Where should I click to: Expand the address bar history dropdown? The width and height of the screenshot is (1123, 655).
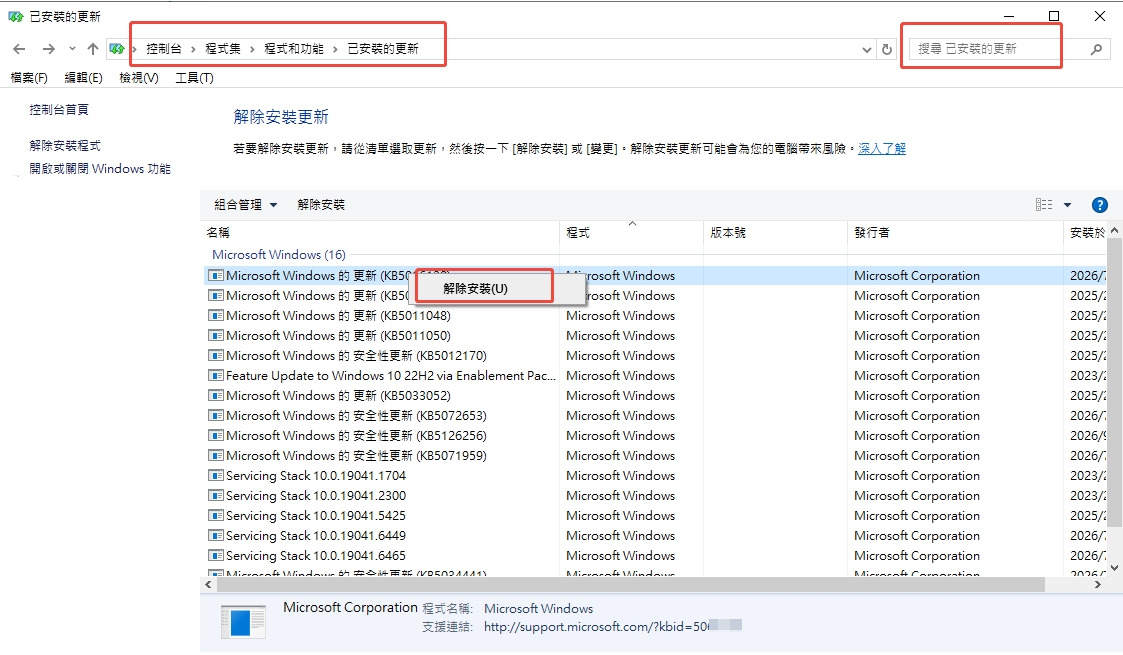[x=867, y=49]
